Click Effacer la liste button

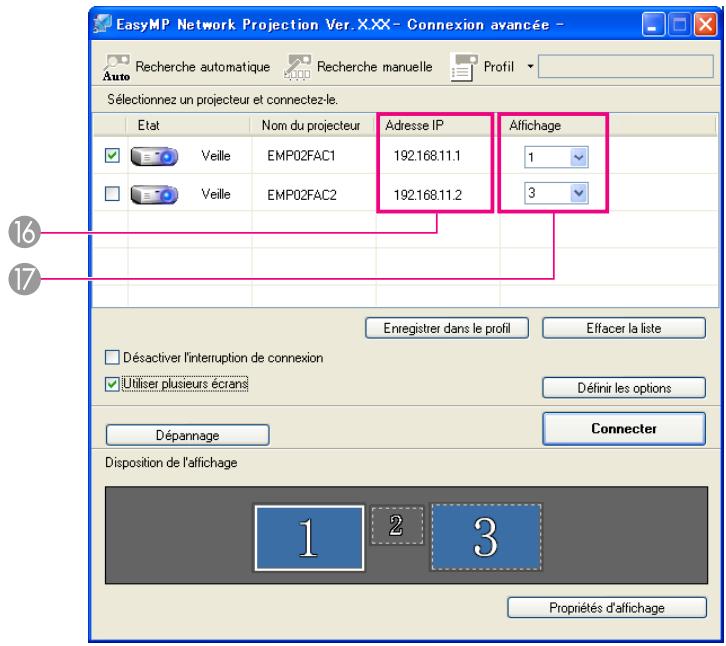tap(624, 328)
